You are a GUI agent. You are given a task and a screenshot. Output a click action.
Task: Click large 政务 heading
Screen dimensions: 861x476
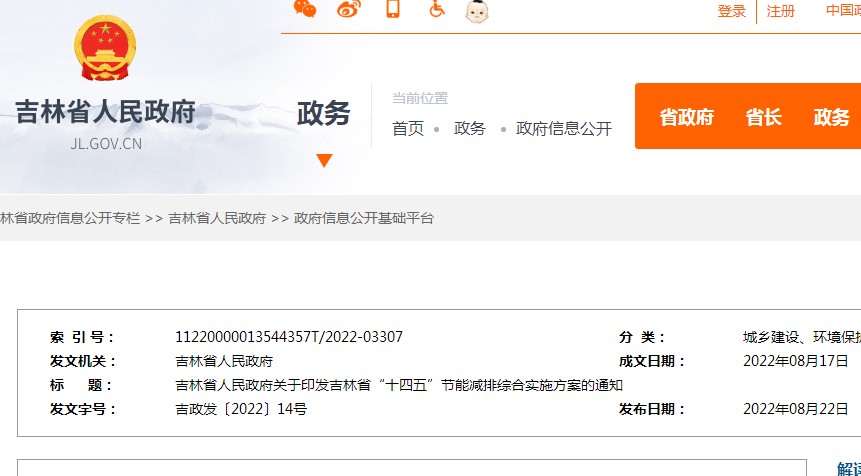(323, 114)
